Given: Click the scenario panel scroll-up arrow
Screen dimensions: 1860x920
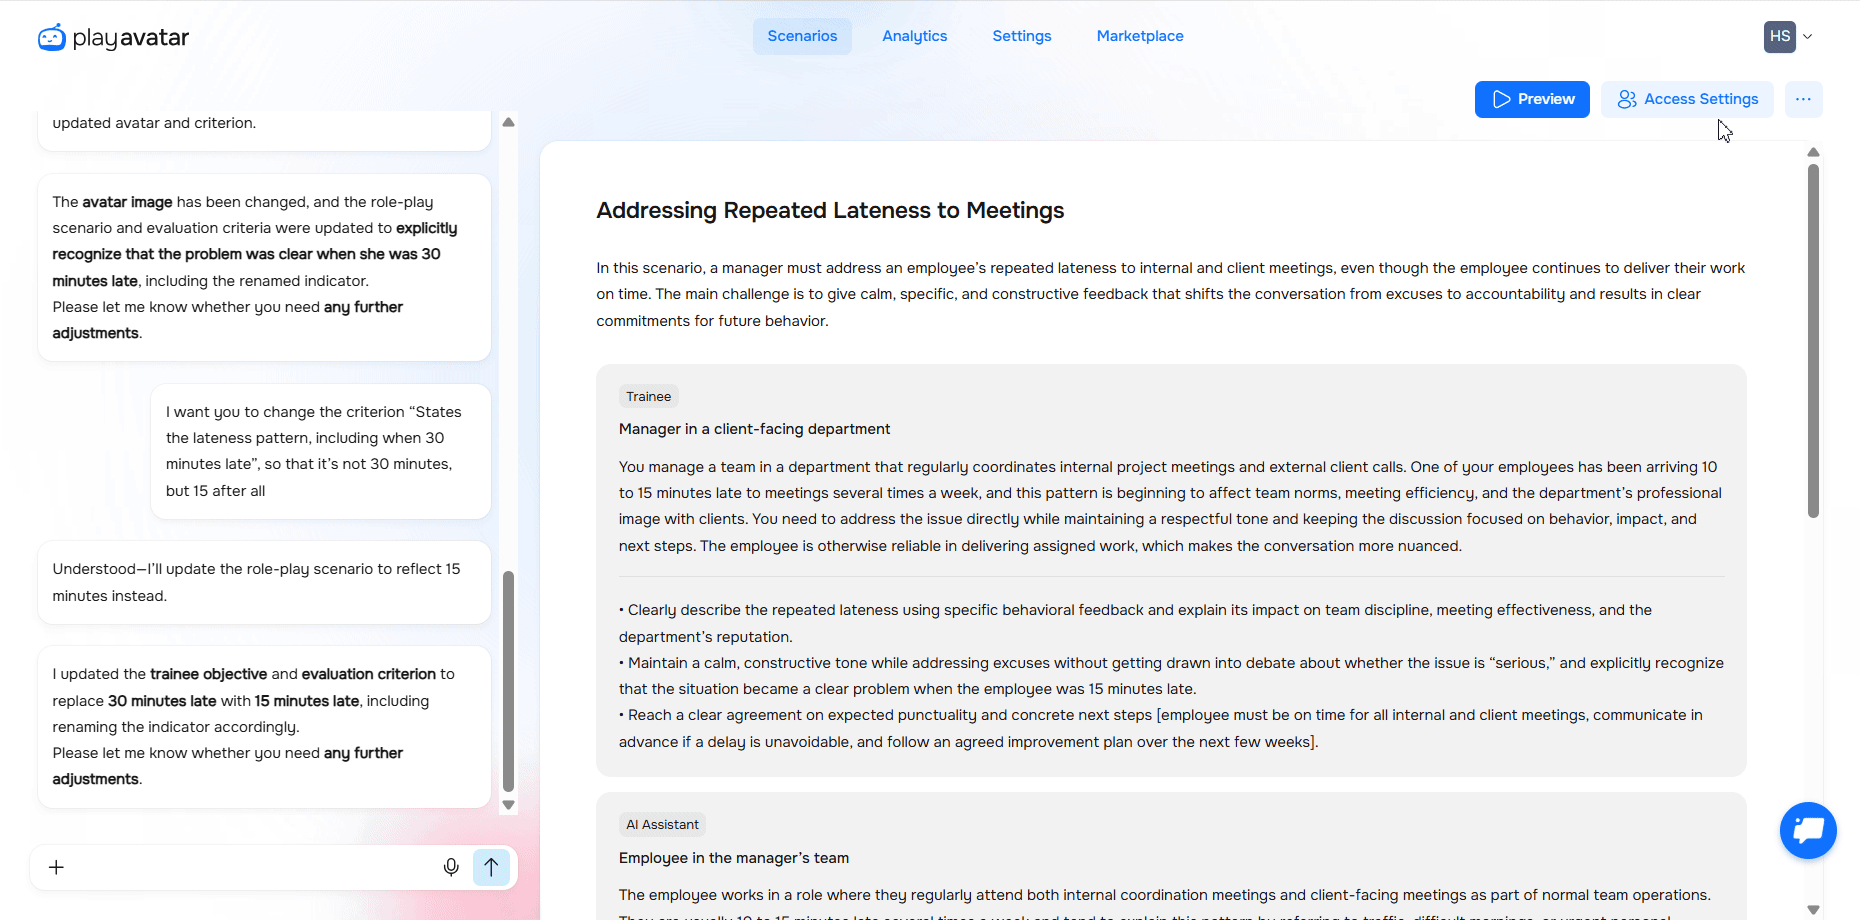Looking at the screenshot, I should click(x=1813, y=152).
